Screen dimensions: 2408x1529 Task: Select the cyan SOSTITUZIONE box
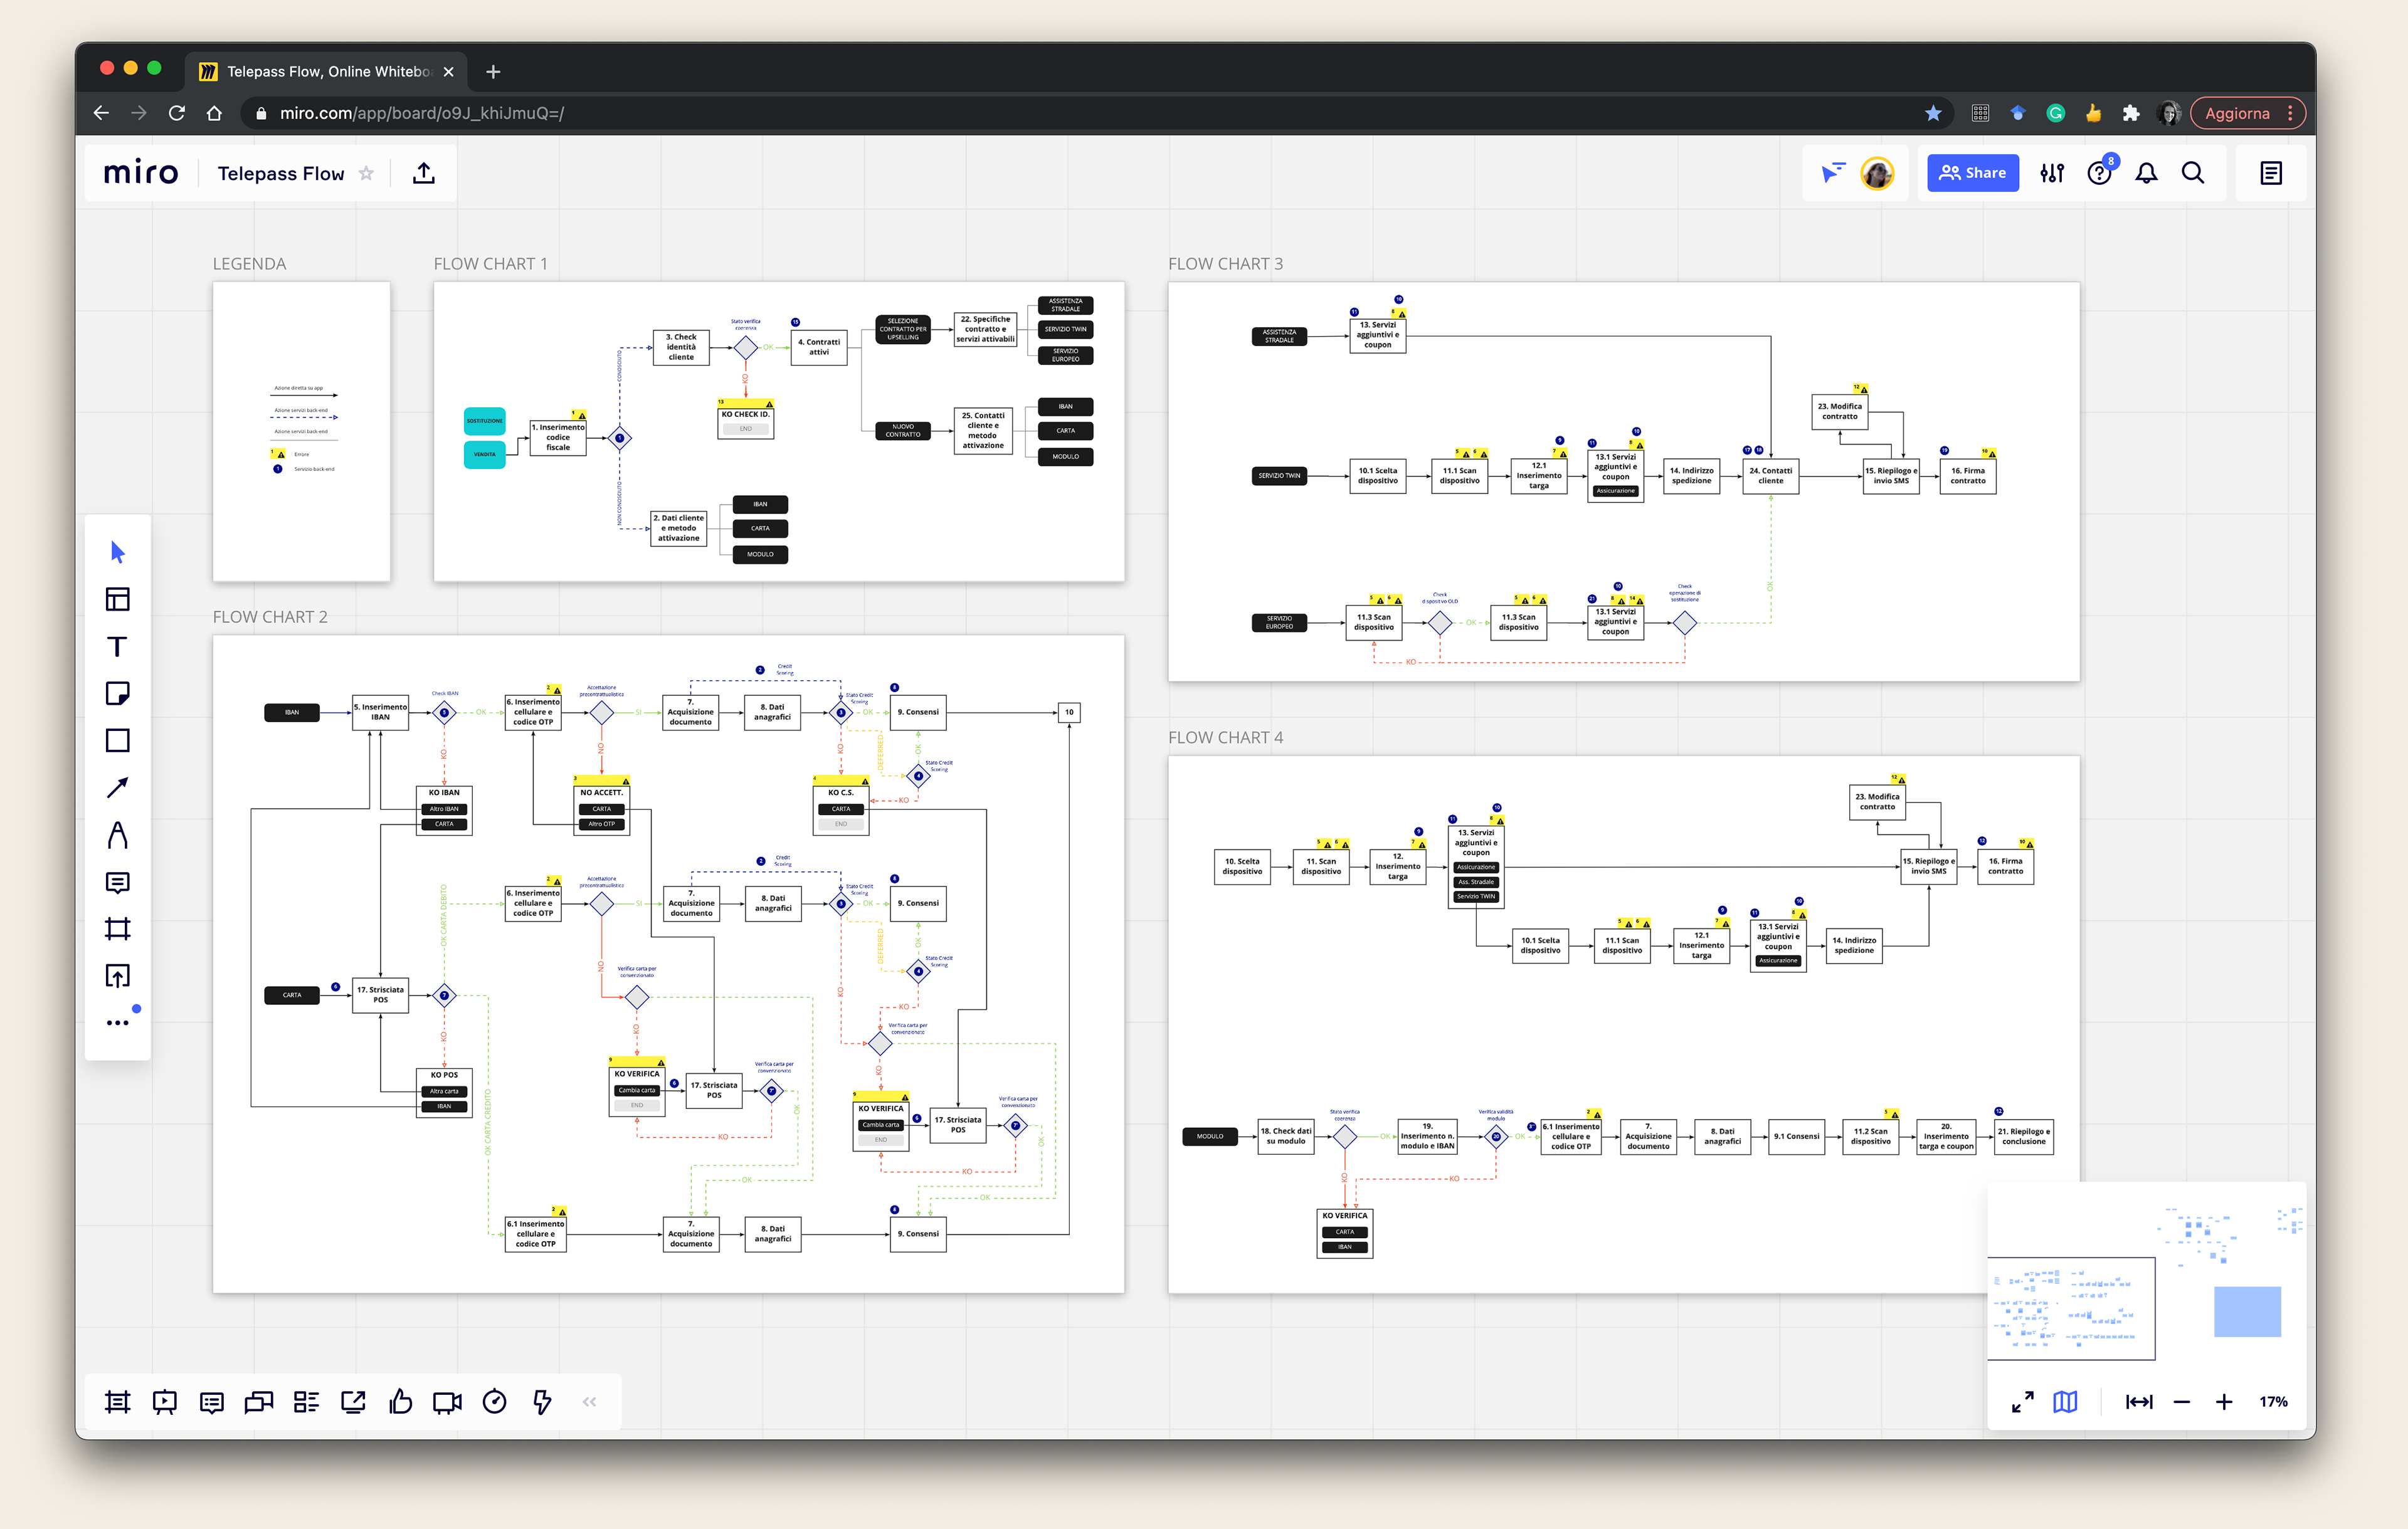point(484,421)
